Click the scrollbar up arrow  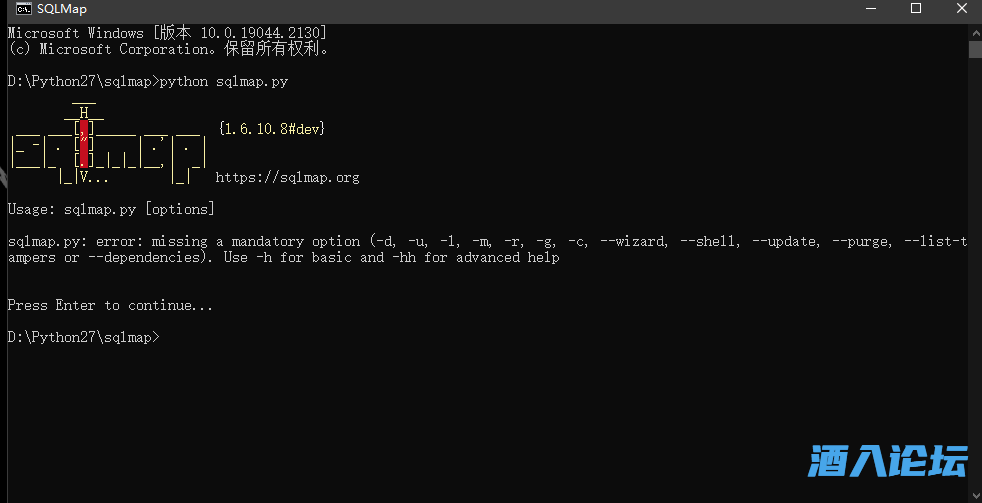tap(975, 30)
